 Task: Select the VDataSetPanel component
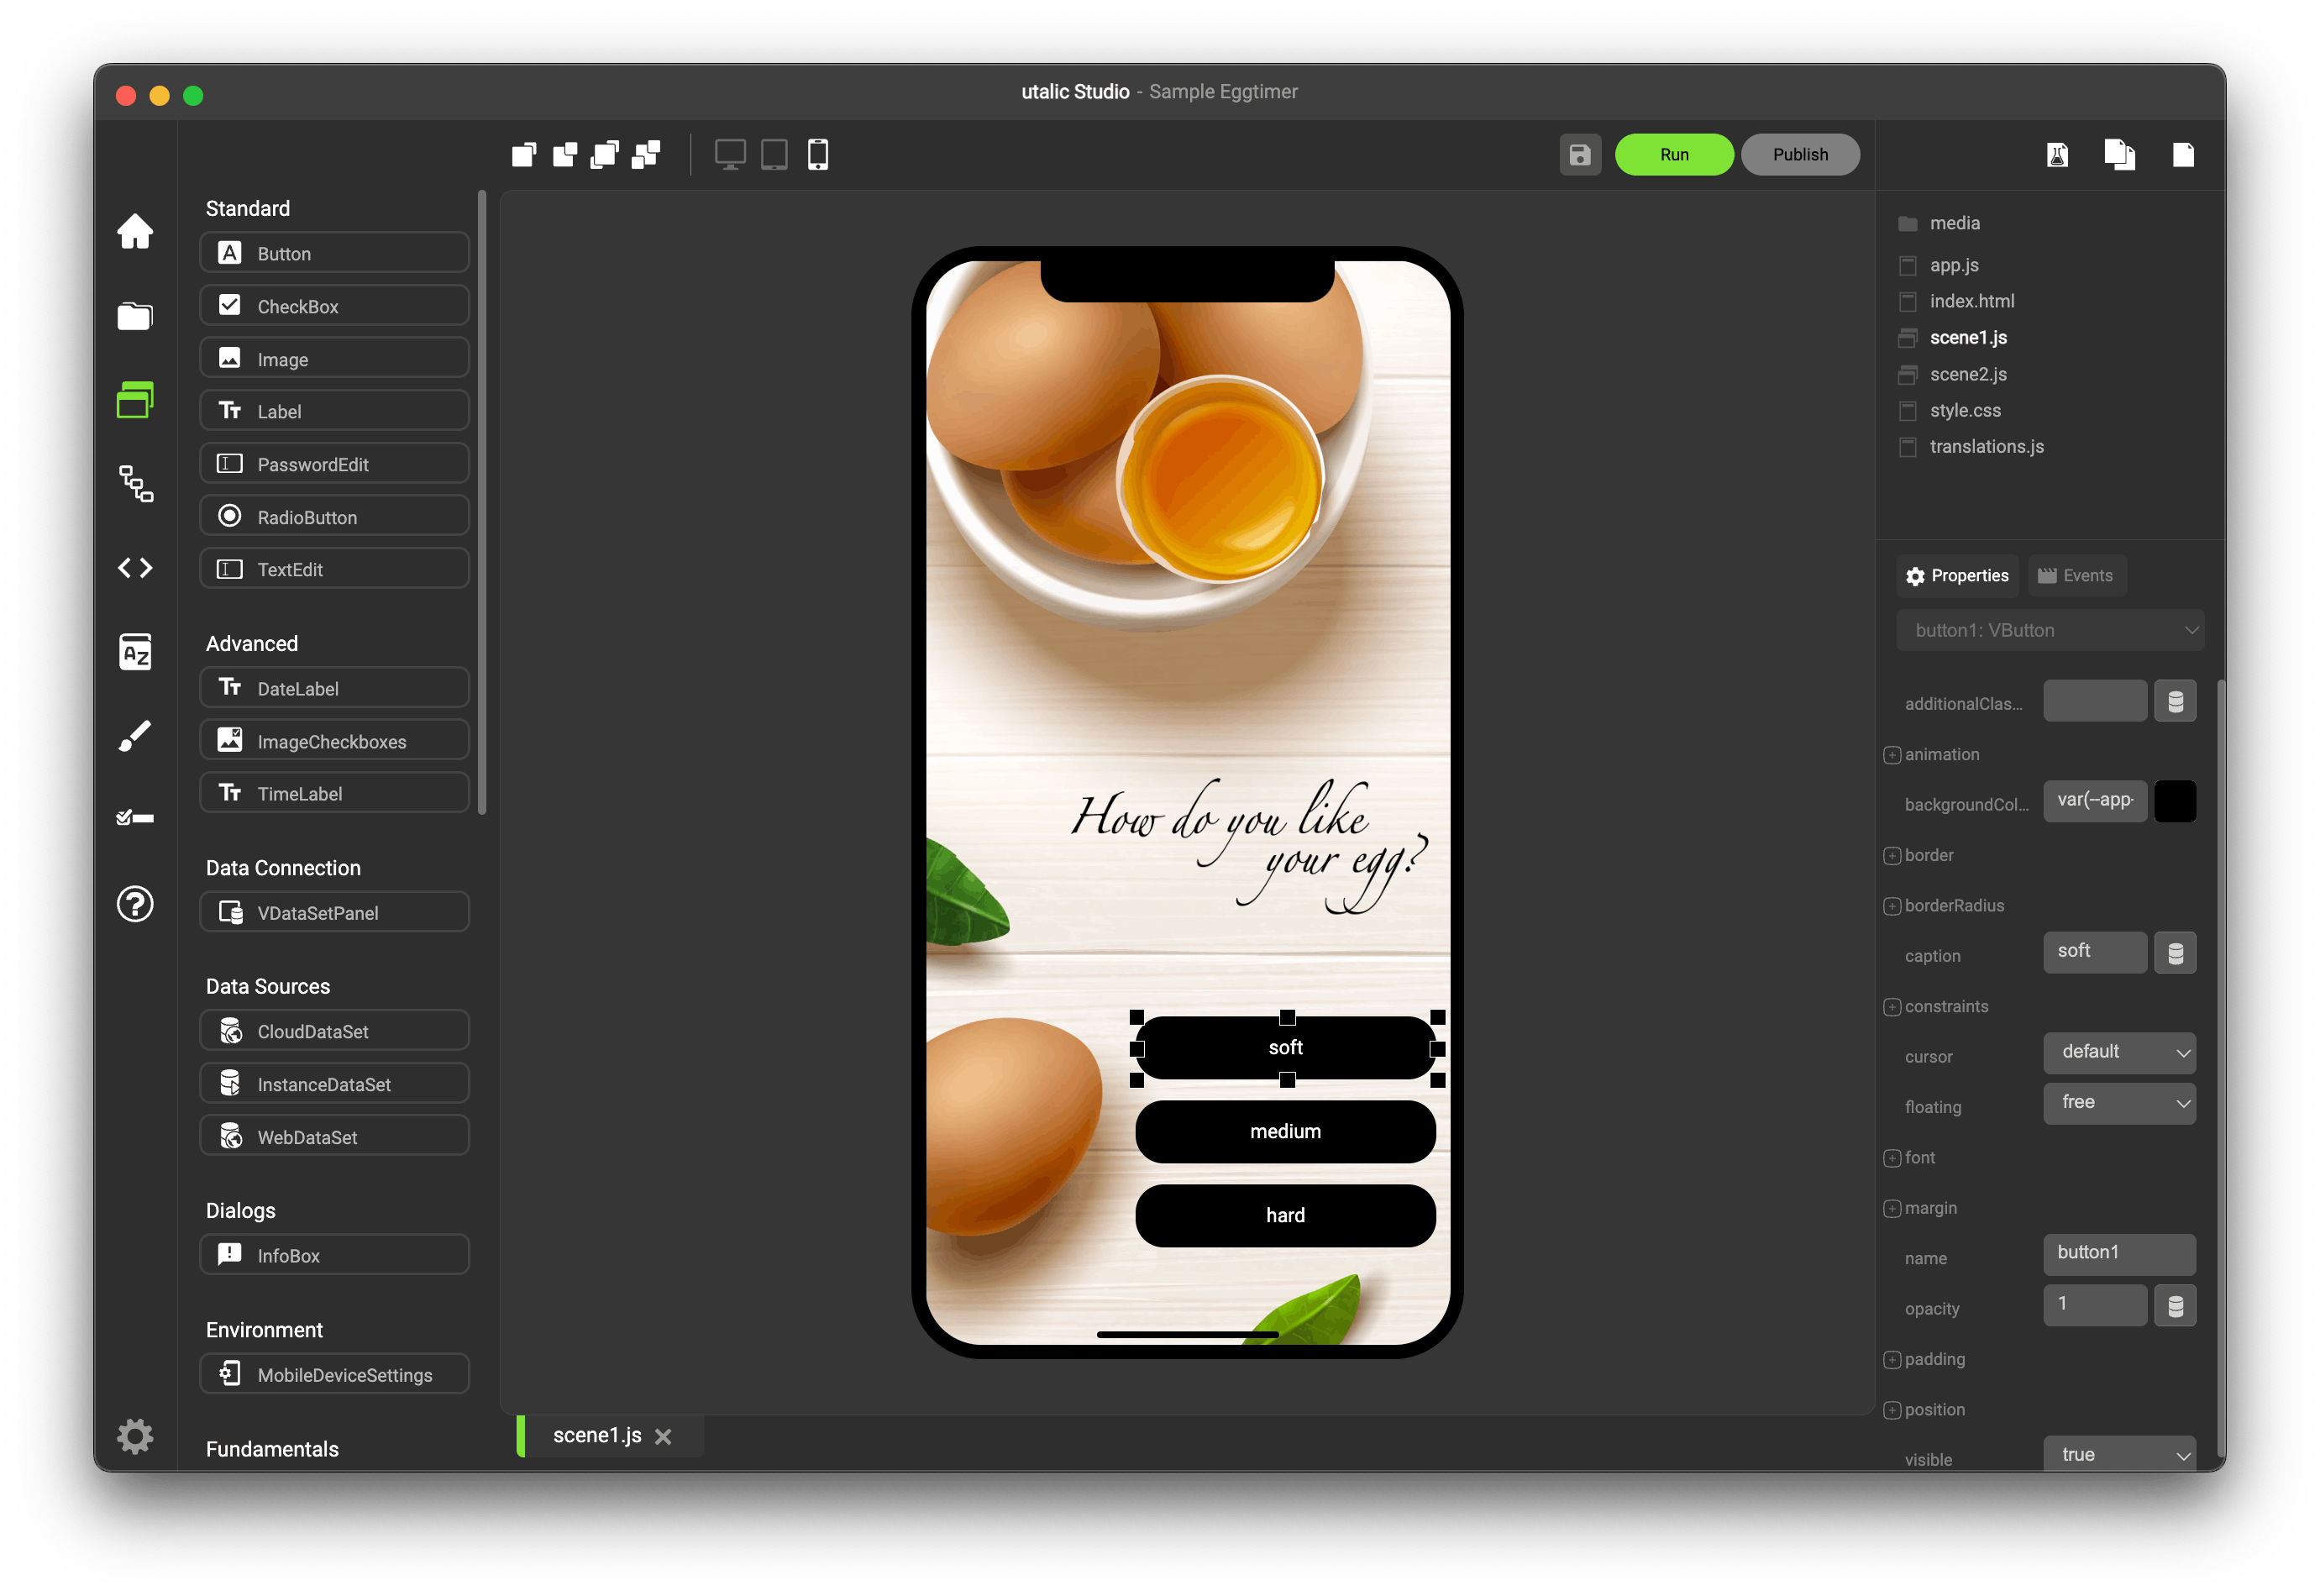(x=334, y=912)
